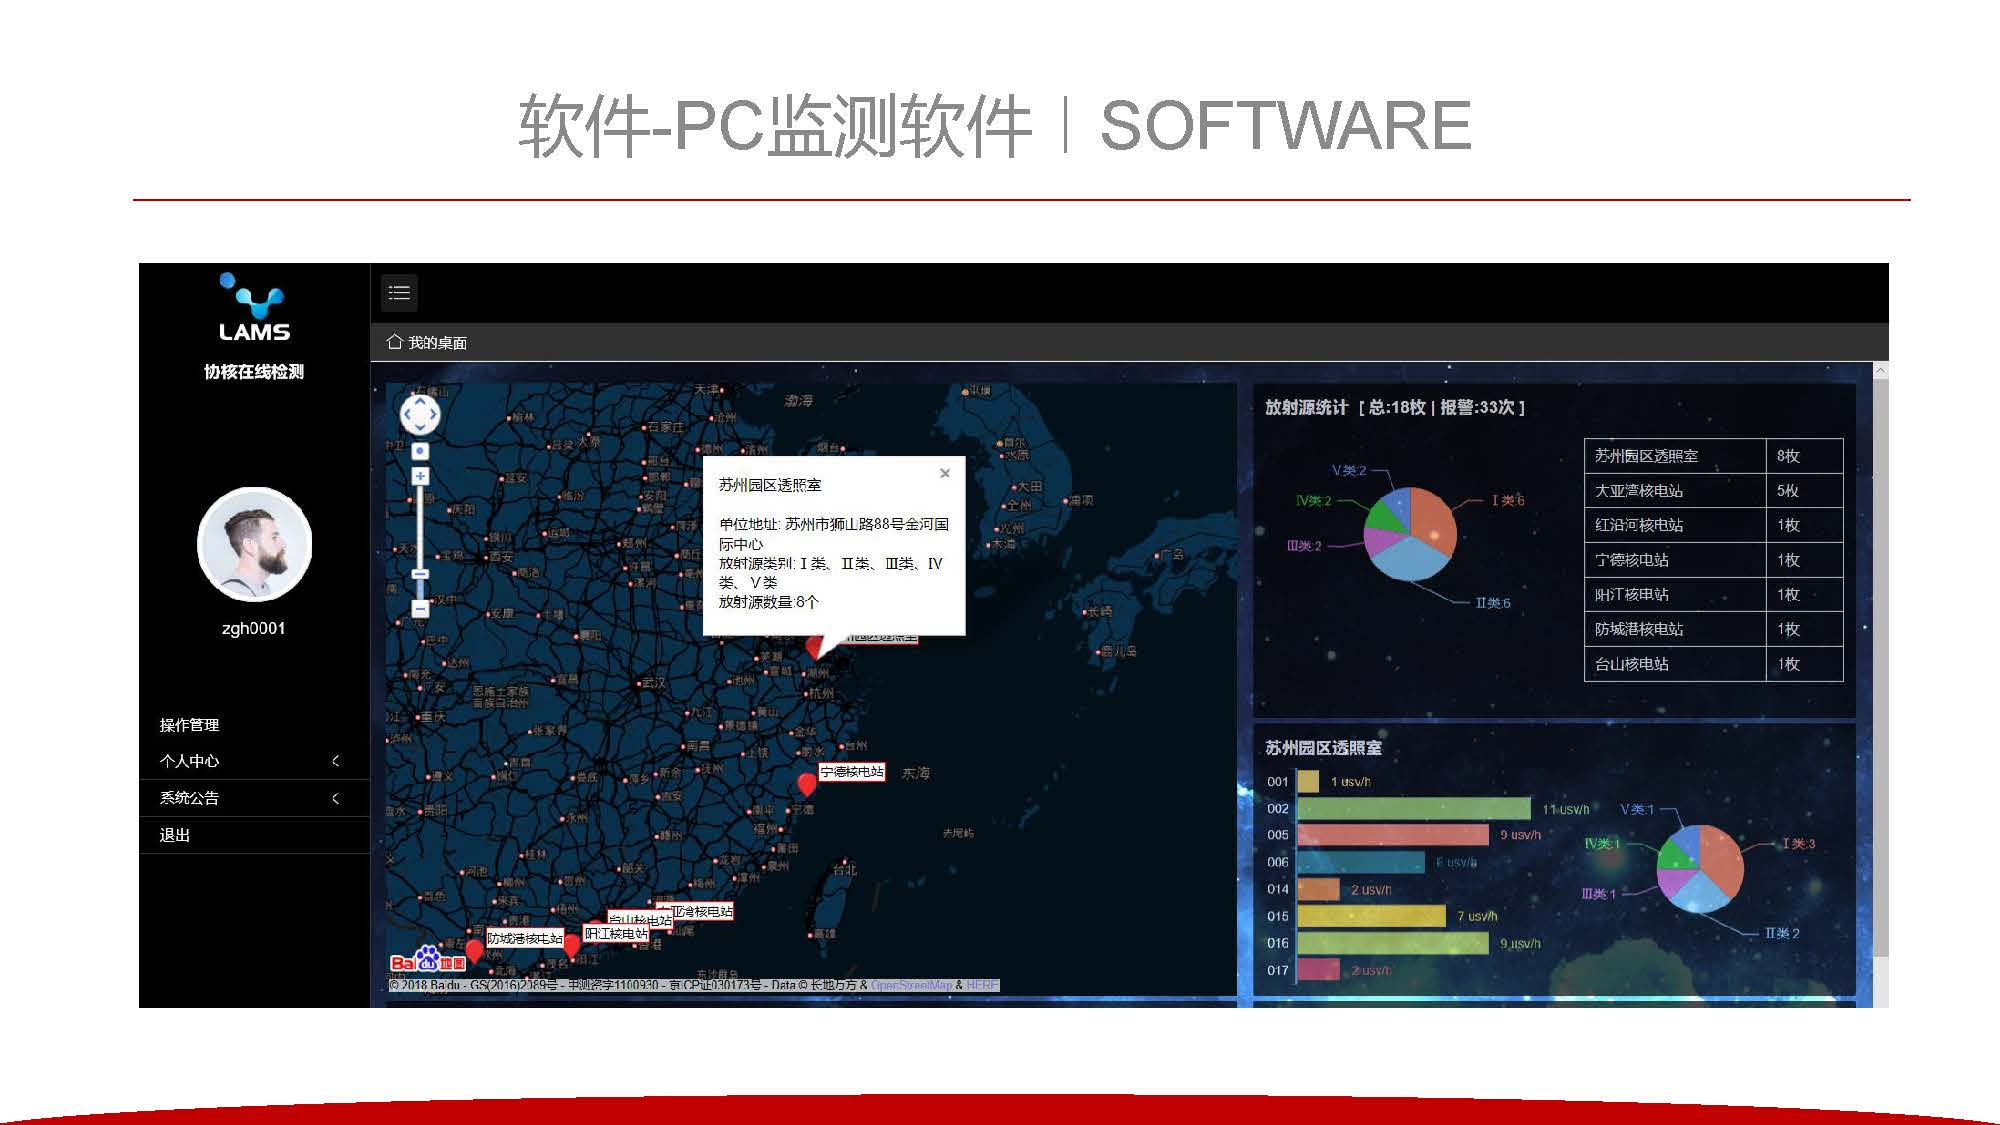Image resolution: width=2000 pixels, height=1125 pixels.
Task: Click the red marker for 宁德核电站
Action: (807, 785)
